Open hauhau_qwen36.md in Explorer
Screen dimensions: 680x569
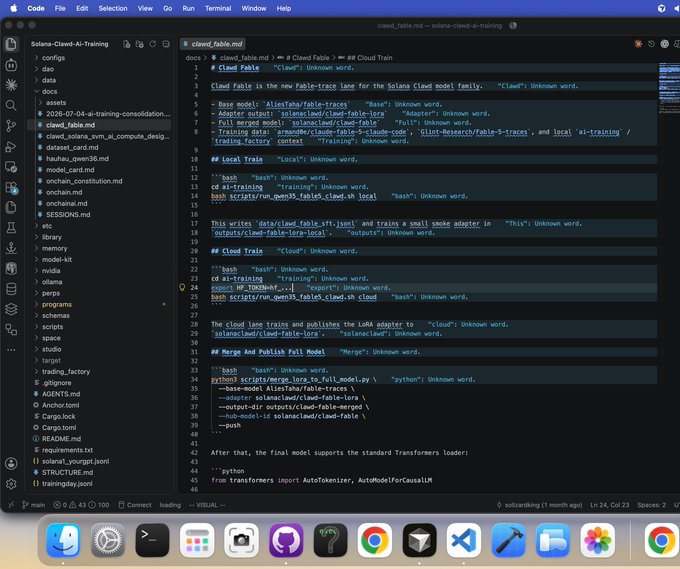pyautogui.click(x=77, y=159)
